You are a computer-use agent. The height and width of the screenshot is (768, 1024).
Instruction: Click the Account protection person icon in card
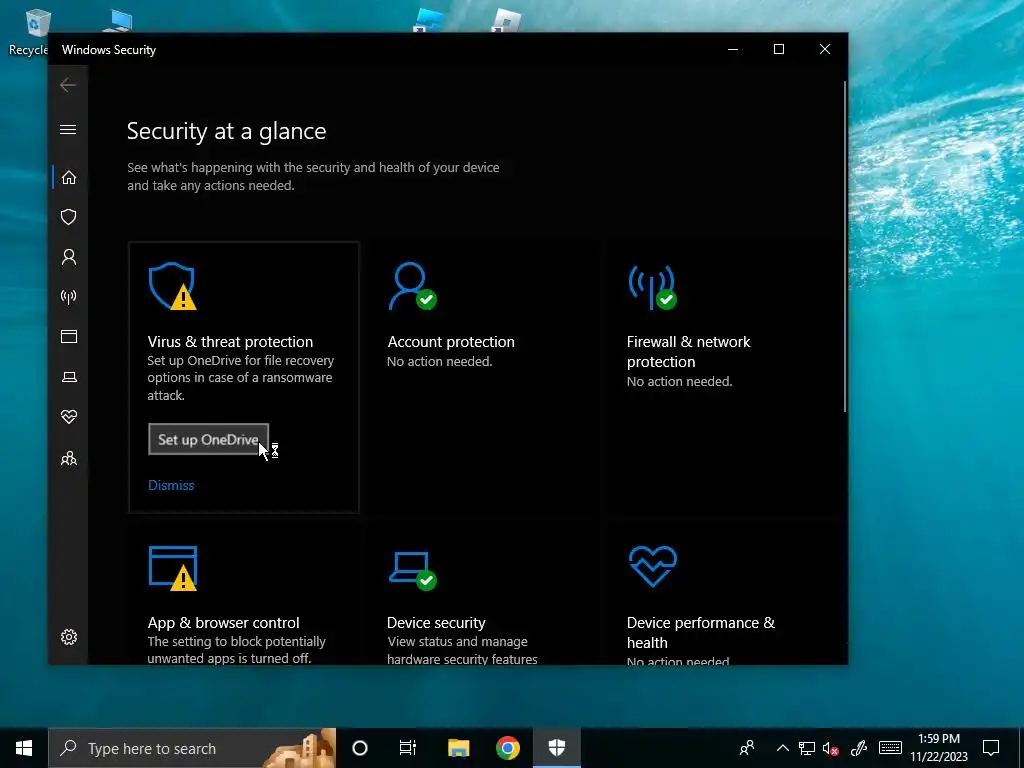click(412, 286)
